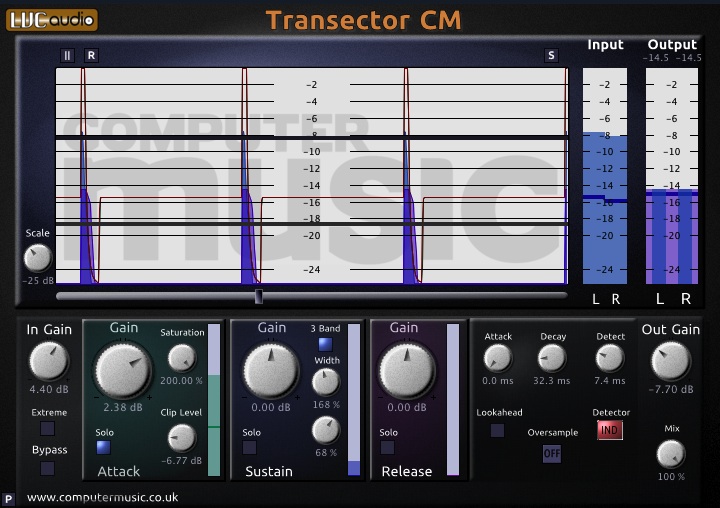Click the Sustain section level meter

coord(354,400)
